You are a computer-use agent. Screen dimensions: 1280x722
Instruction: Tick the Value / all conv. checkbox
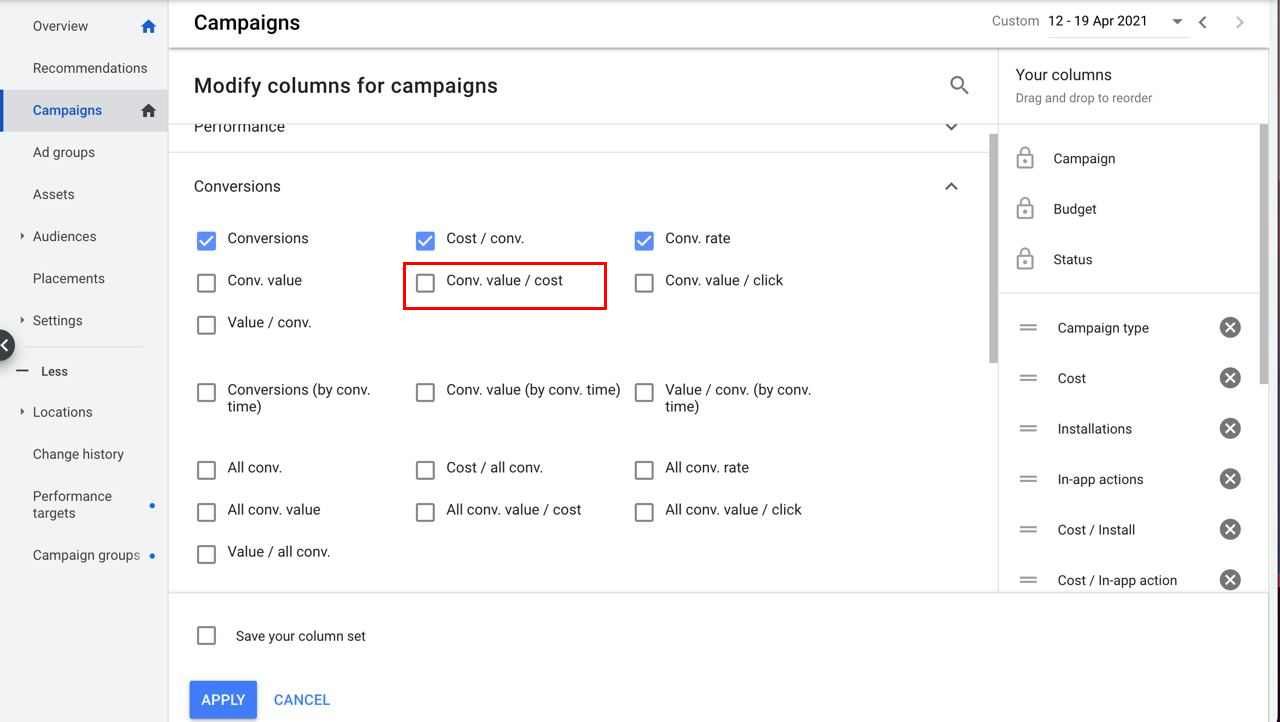tap(206, 554)
